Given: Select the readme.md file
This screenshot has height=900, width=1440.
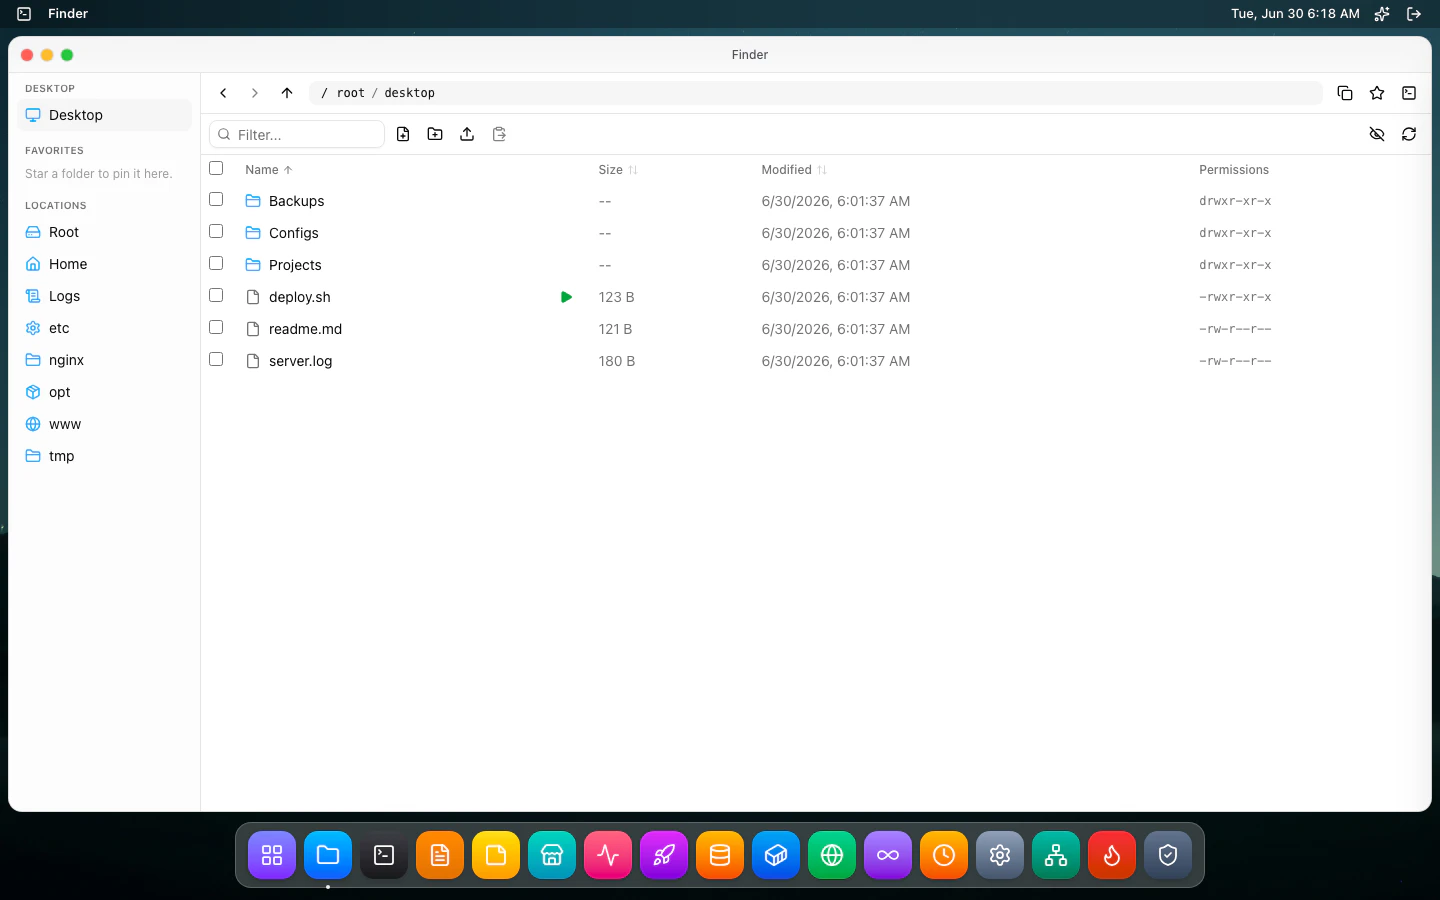Looking at the screenshot, I should coord(305,329).
